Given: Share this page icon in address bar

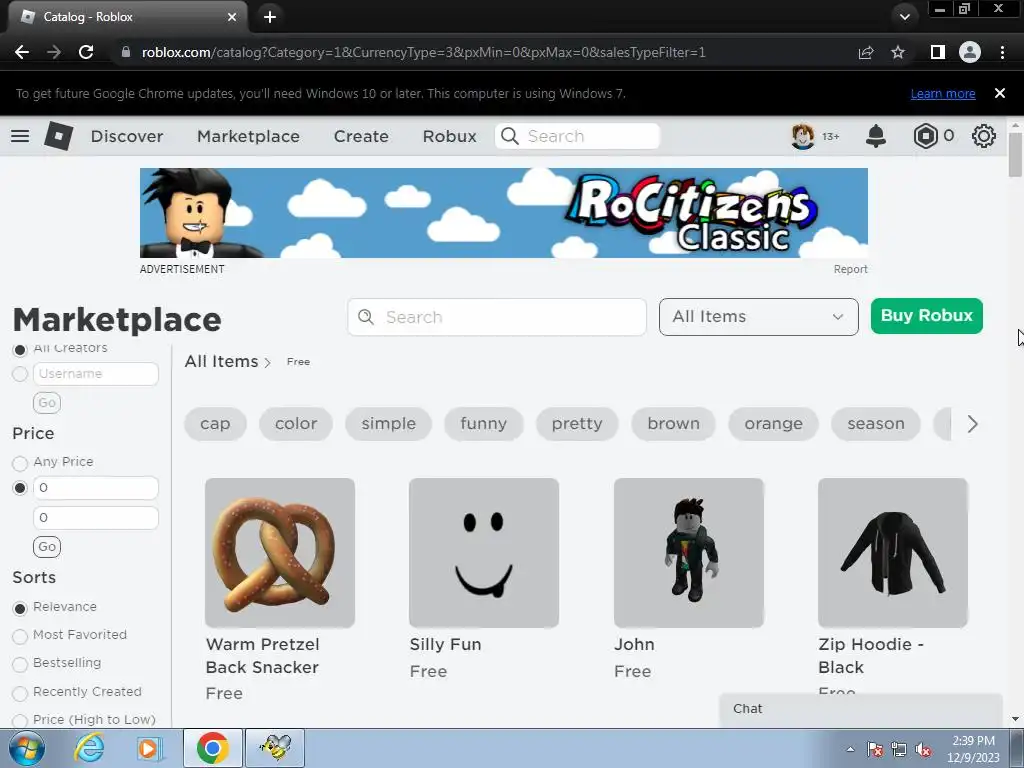Looking at the screenshot, I should pyautogui.click(x=866, y=52).
